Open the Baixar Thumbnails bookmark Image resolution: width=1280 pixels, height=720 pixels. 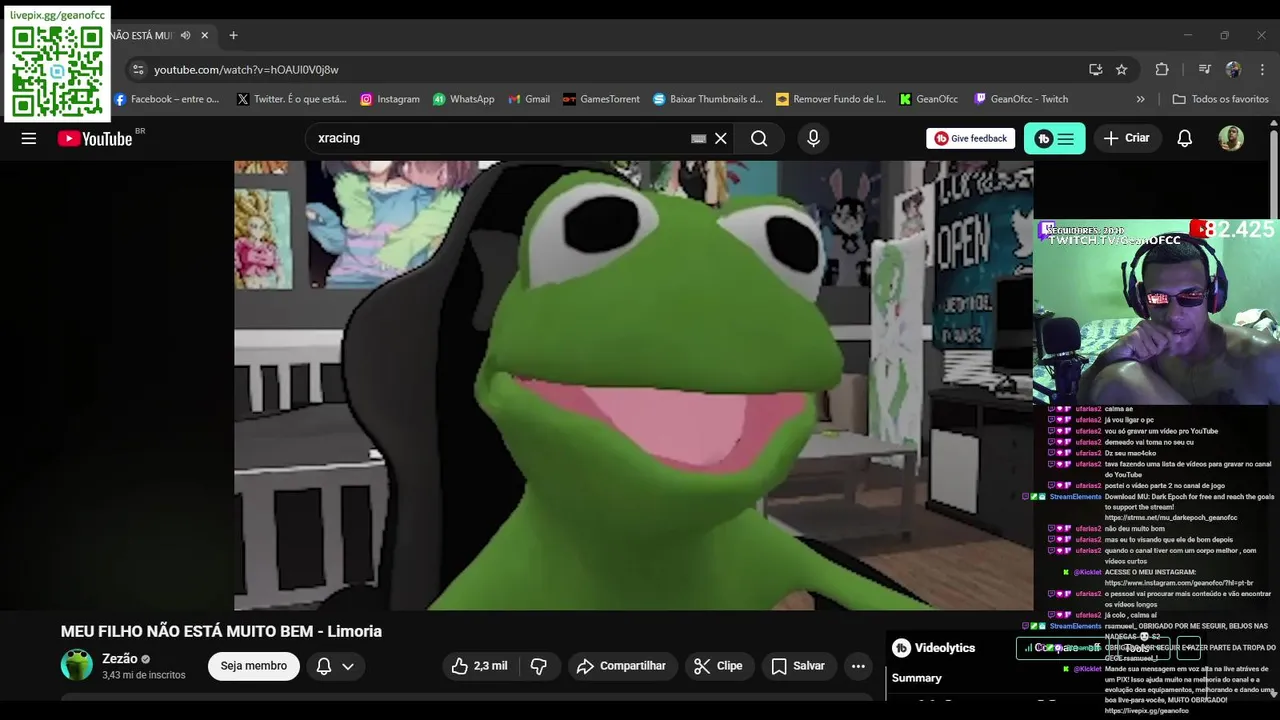click(x=708, y=99)
